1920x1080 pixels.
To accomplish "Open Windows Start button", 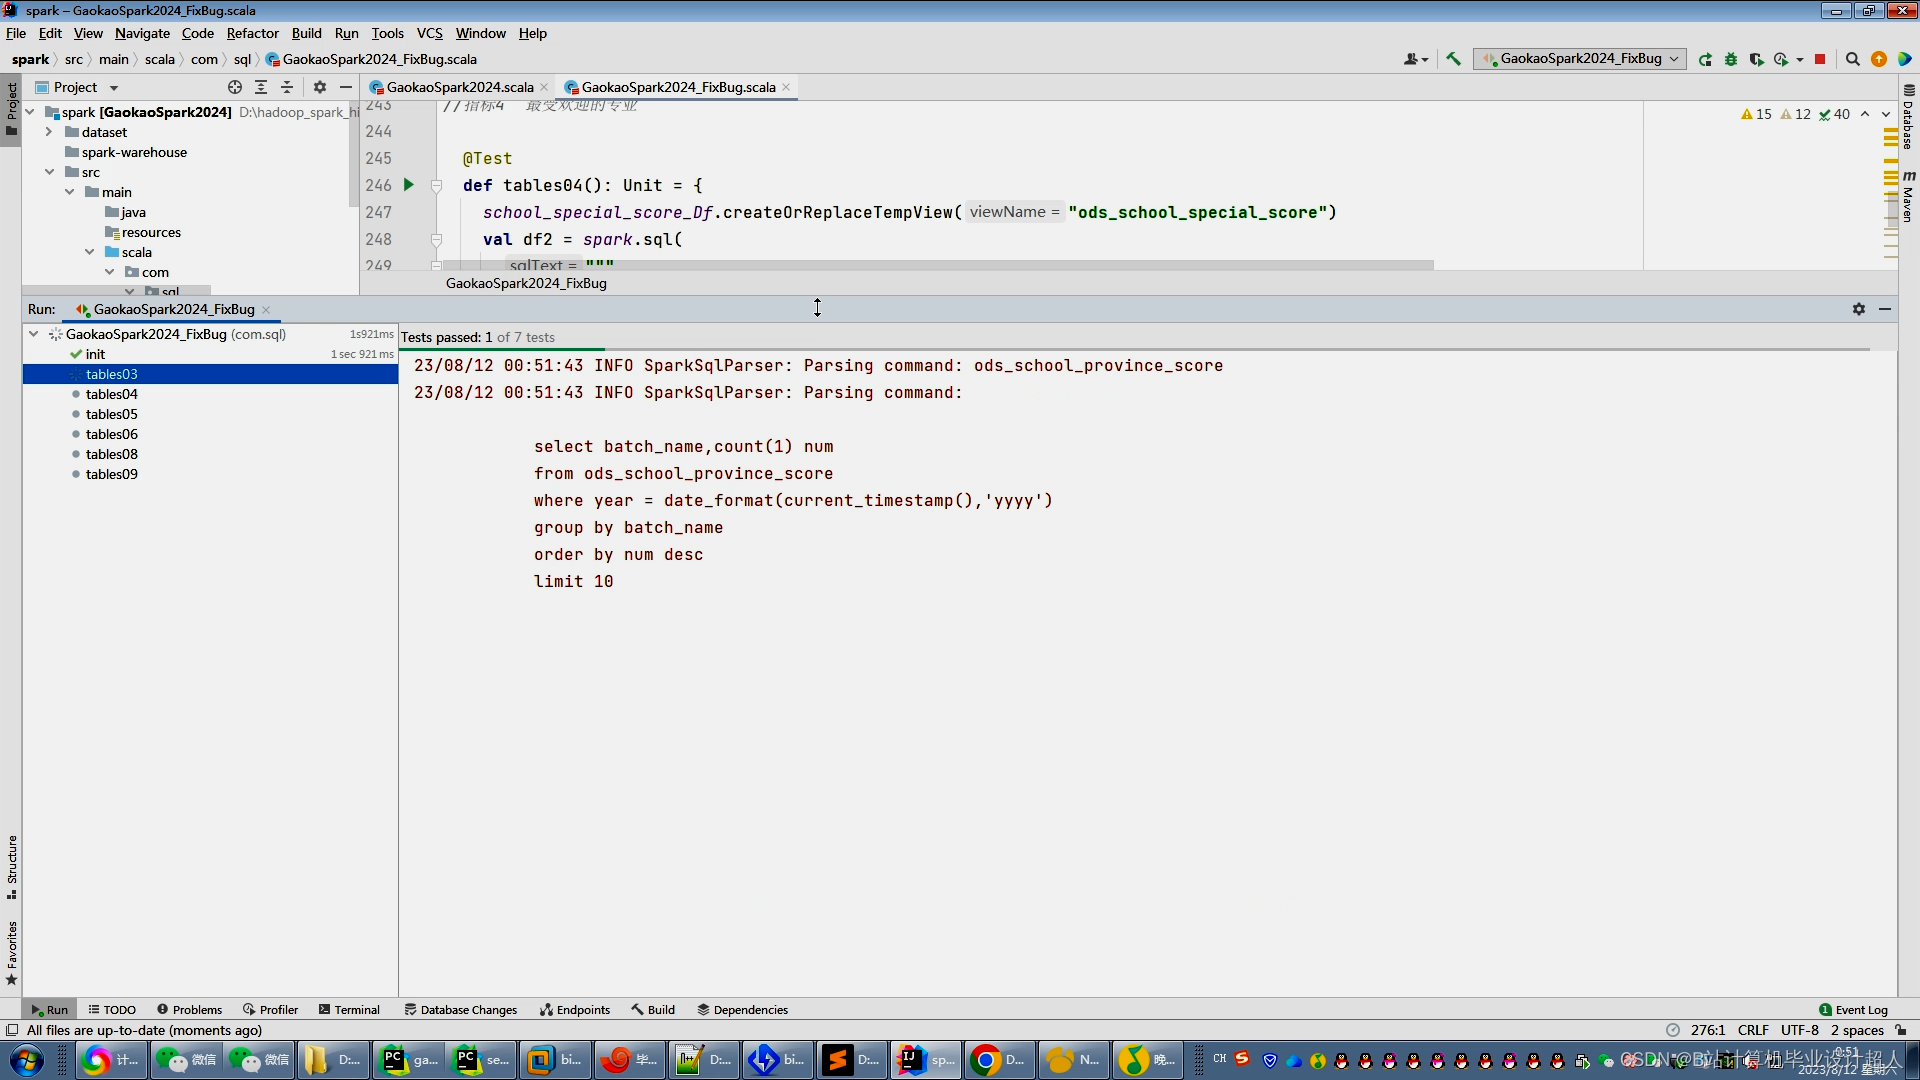I will (27, 1060).
